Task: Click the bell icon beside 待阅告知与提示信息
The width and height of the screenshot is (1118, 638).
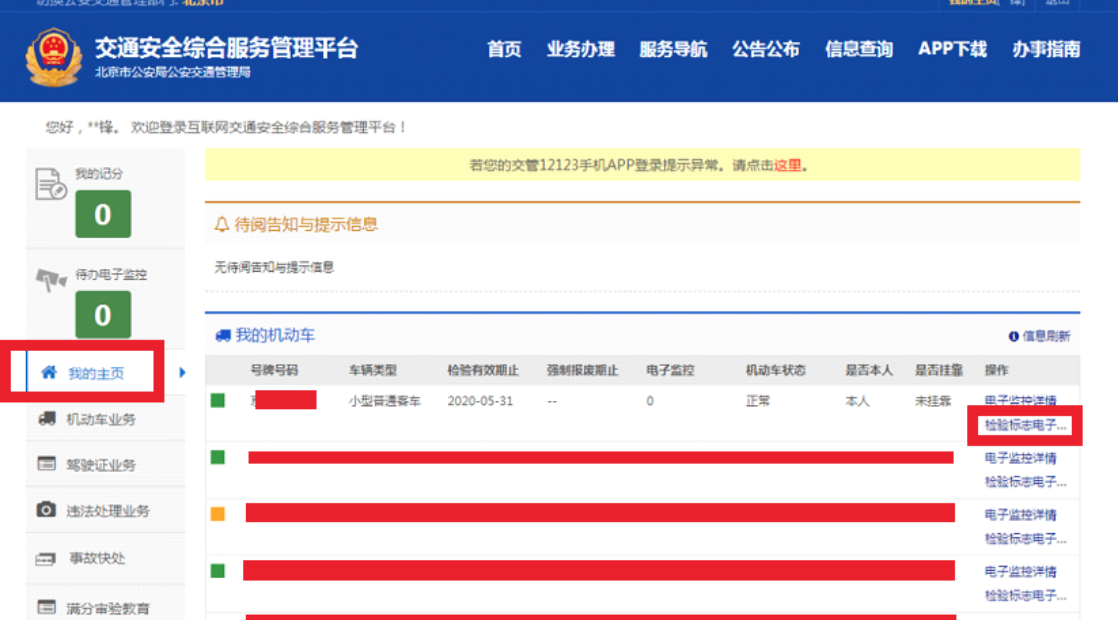Action: tap(220, 224)
